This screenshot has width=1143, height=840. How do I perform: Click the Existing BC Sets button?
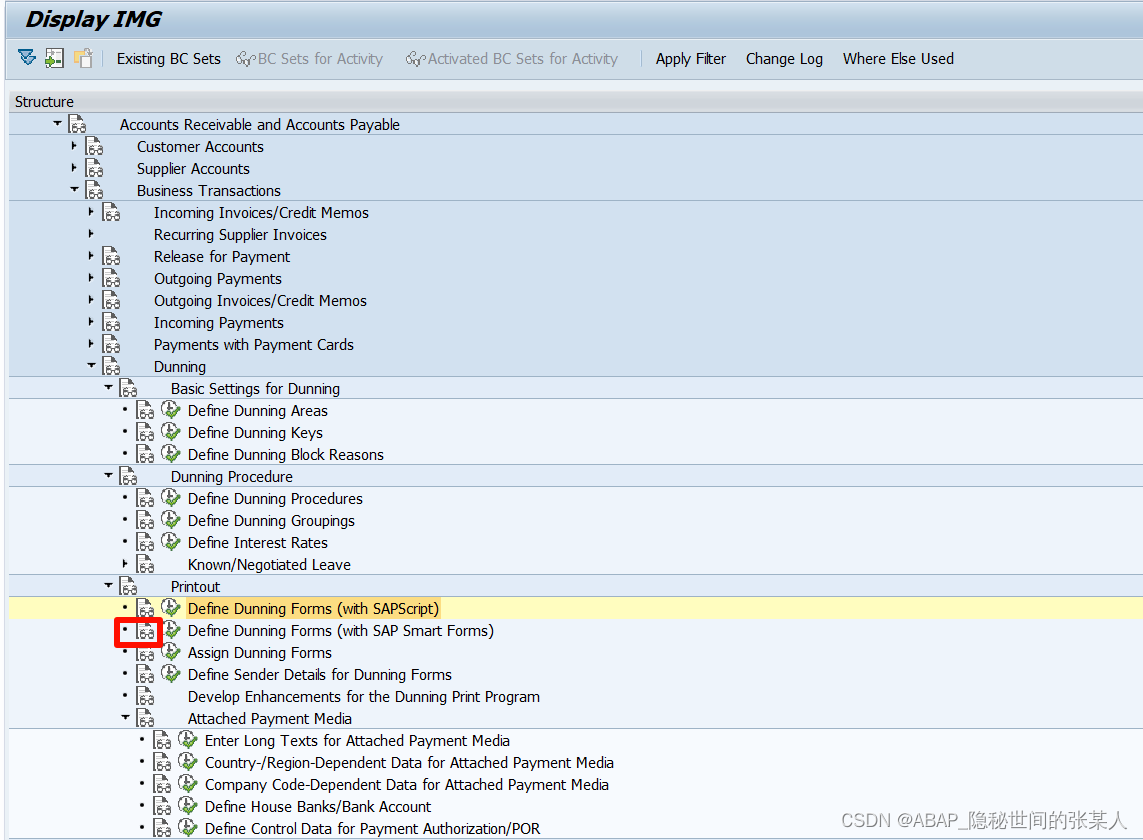click(x=168, y=59)
